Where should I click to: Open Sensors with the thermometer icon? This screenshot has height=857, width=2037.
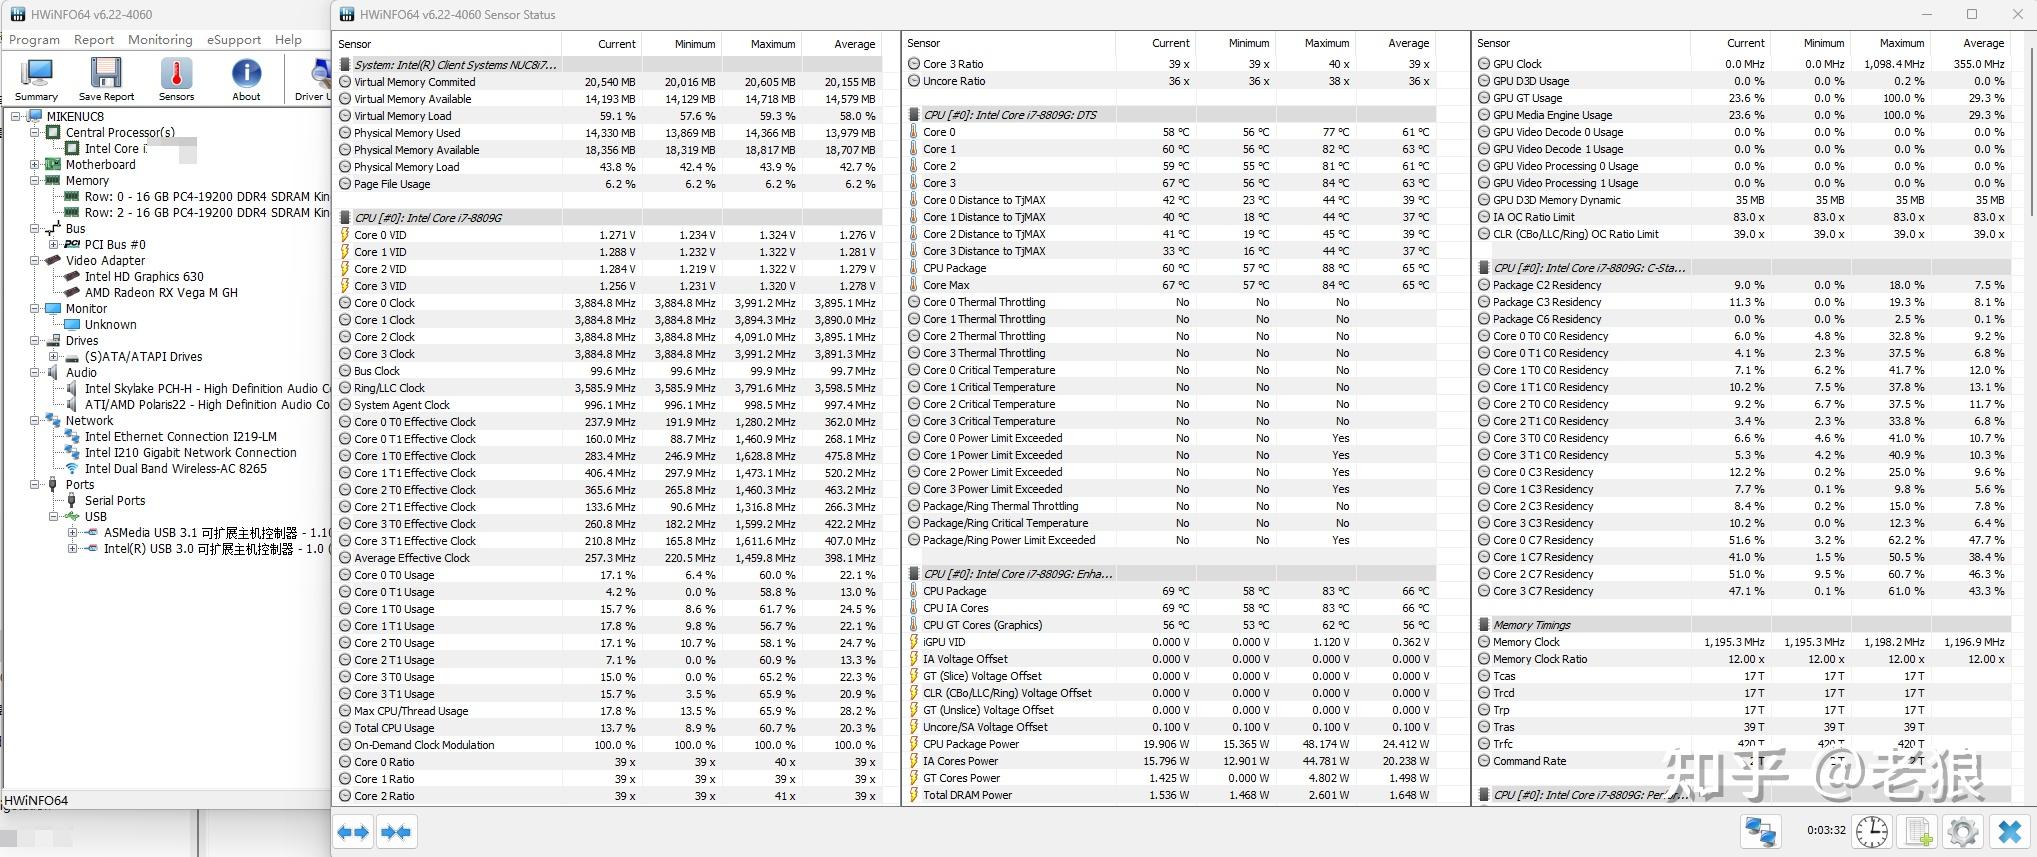[x=176, y=79]
